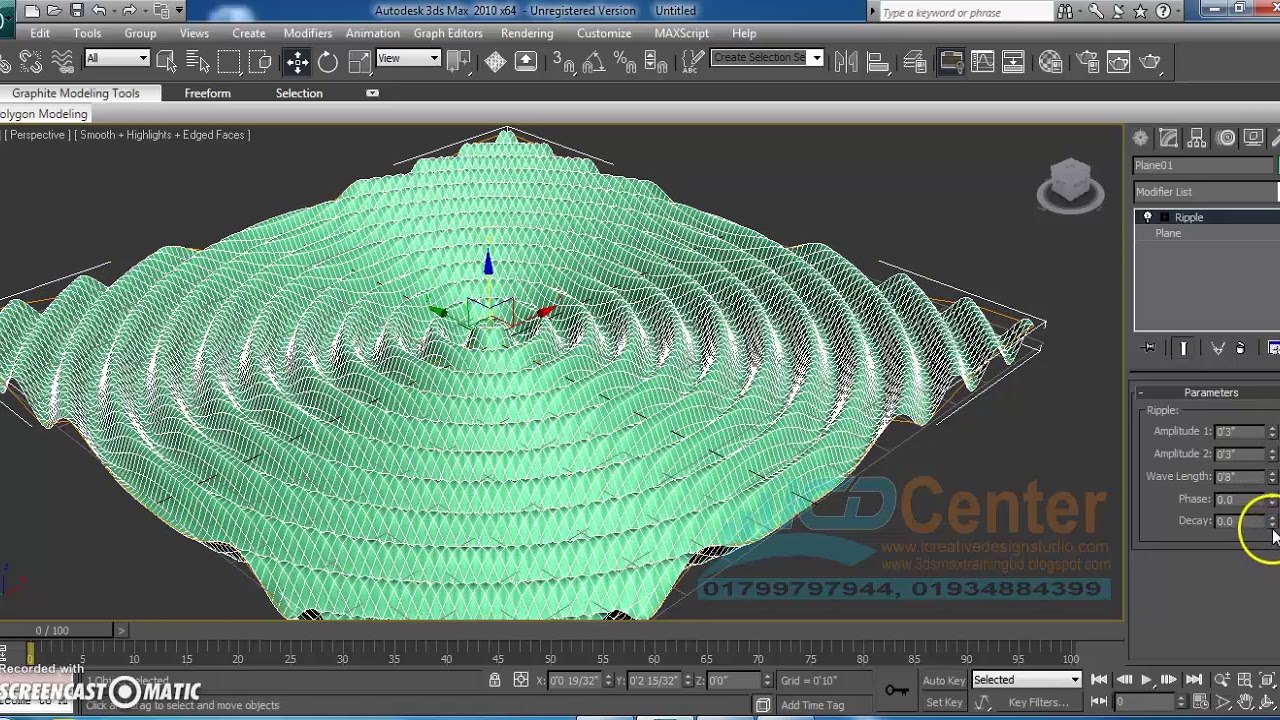This screenshot has height=720, width=1280.
Task: Open the reference coordinate View dropdown
Action: coord(408,58)
